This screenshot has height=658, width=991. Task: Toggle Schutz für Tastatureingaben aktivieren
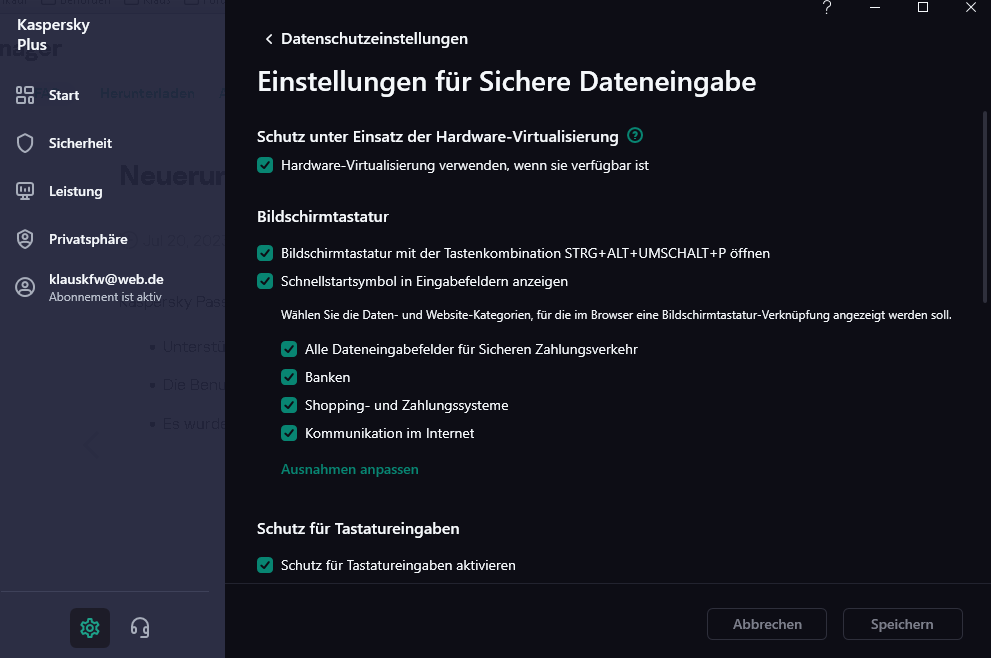(265, 565)
